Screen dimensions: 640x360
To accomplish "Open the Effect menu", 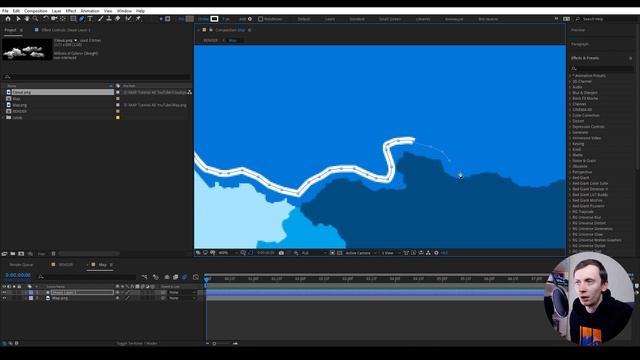I will [71, 11].
